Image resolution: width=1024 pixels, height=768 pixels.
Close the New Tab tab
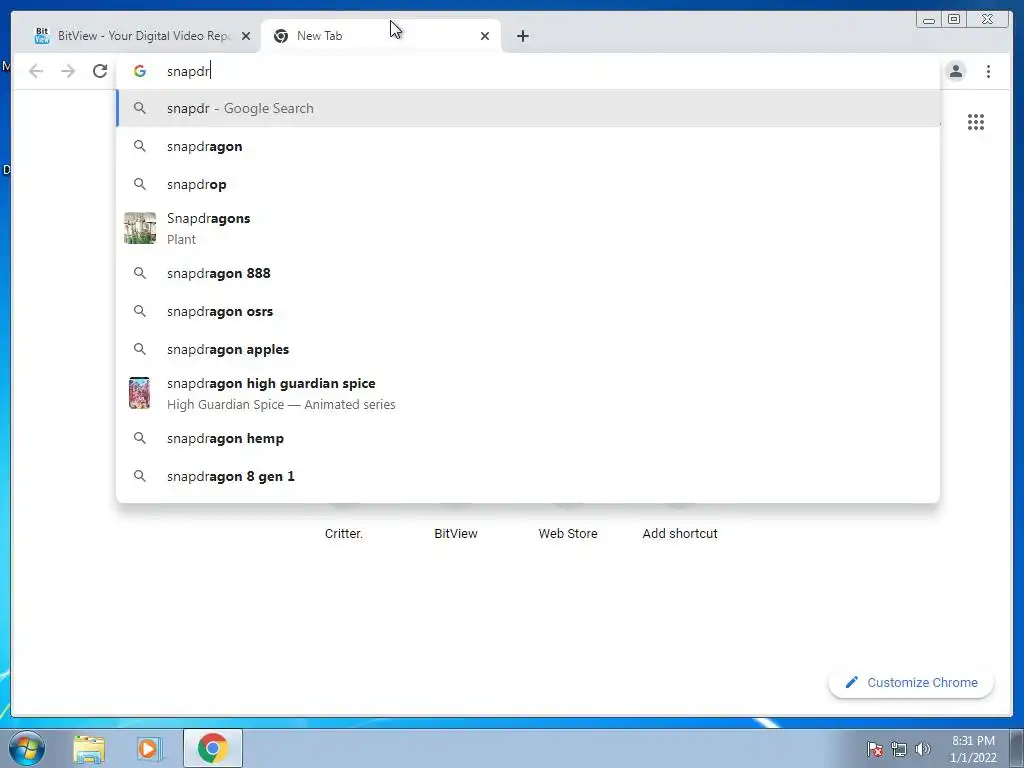pyautogui.click(x=485, y=36)
